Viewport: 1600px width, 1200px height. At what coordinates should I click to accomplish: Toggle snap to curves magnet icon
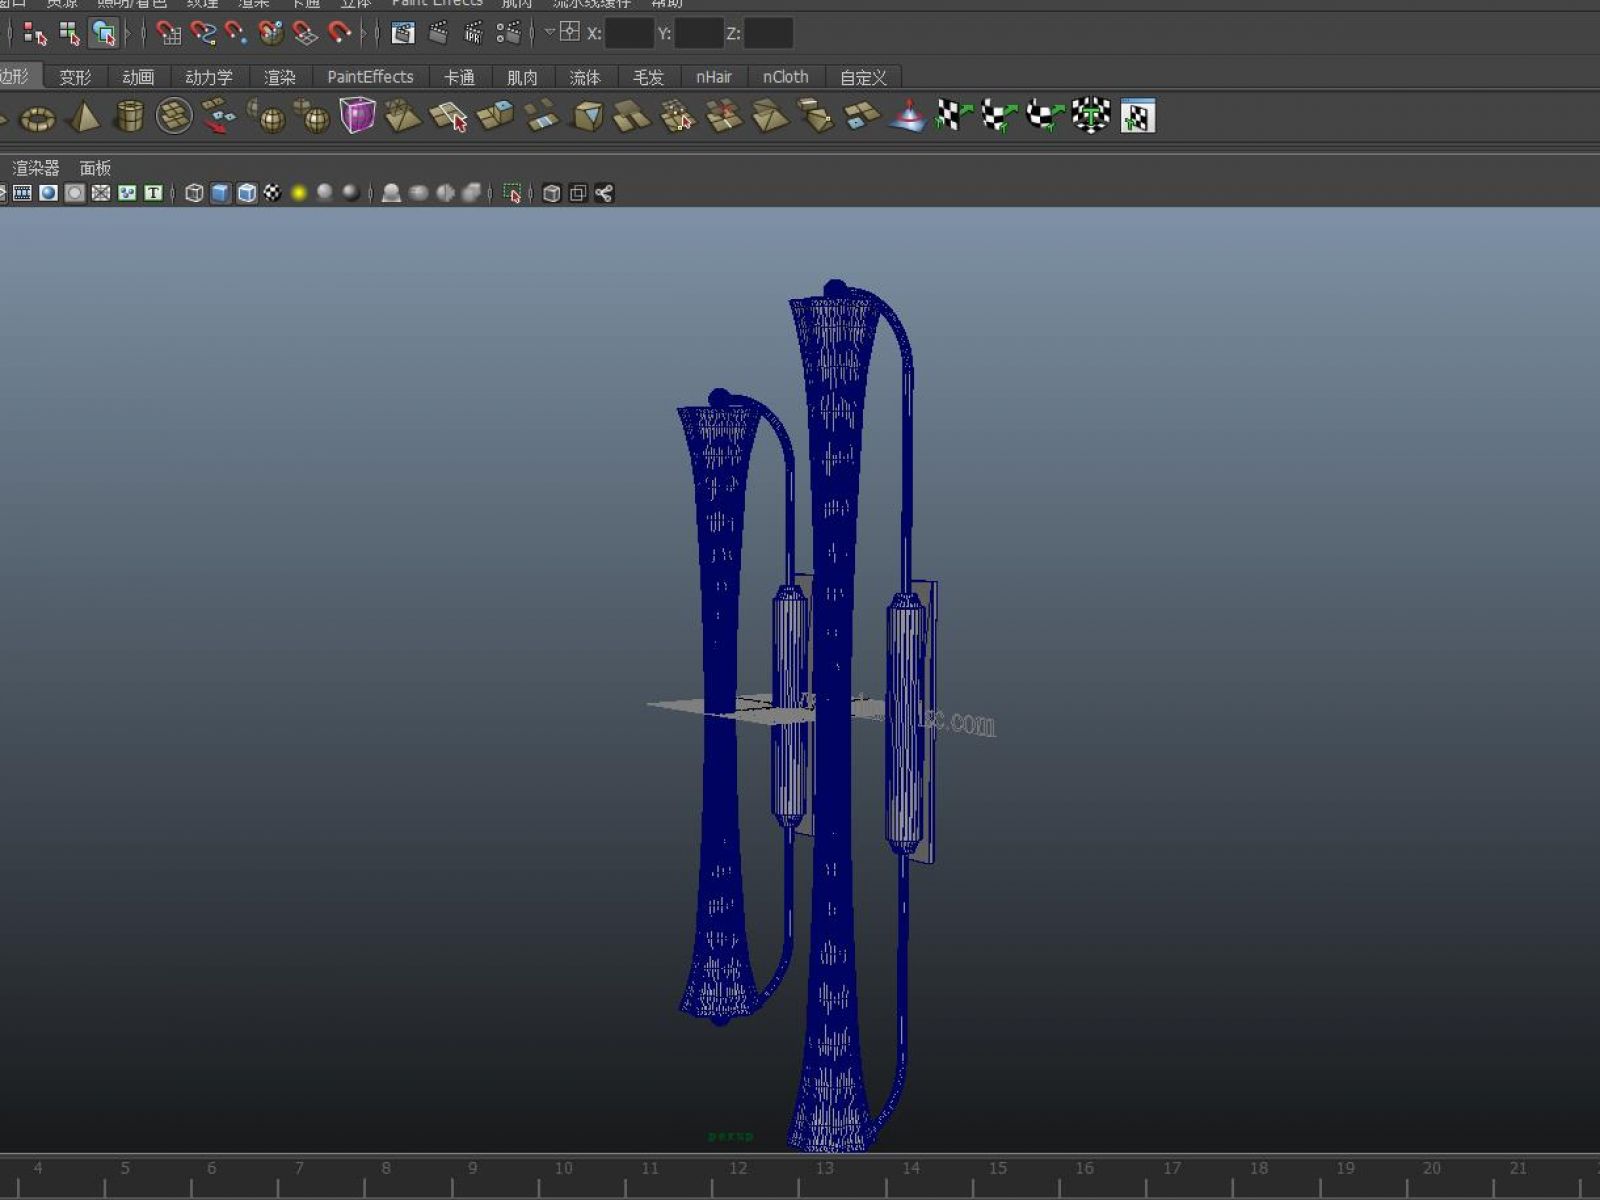click(x=203, y=34)
